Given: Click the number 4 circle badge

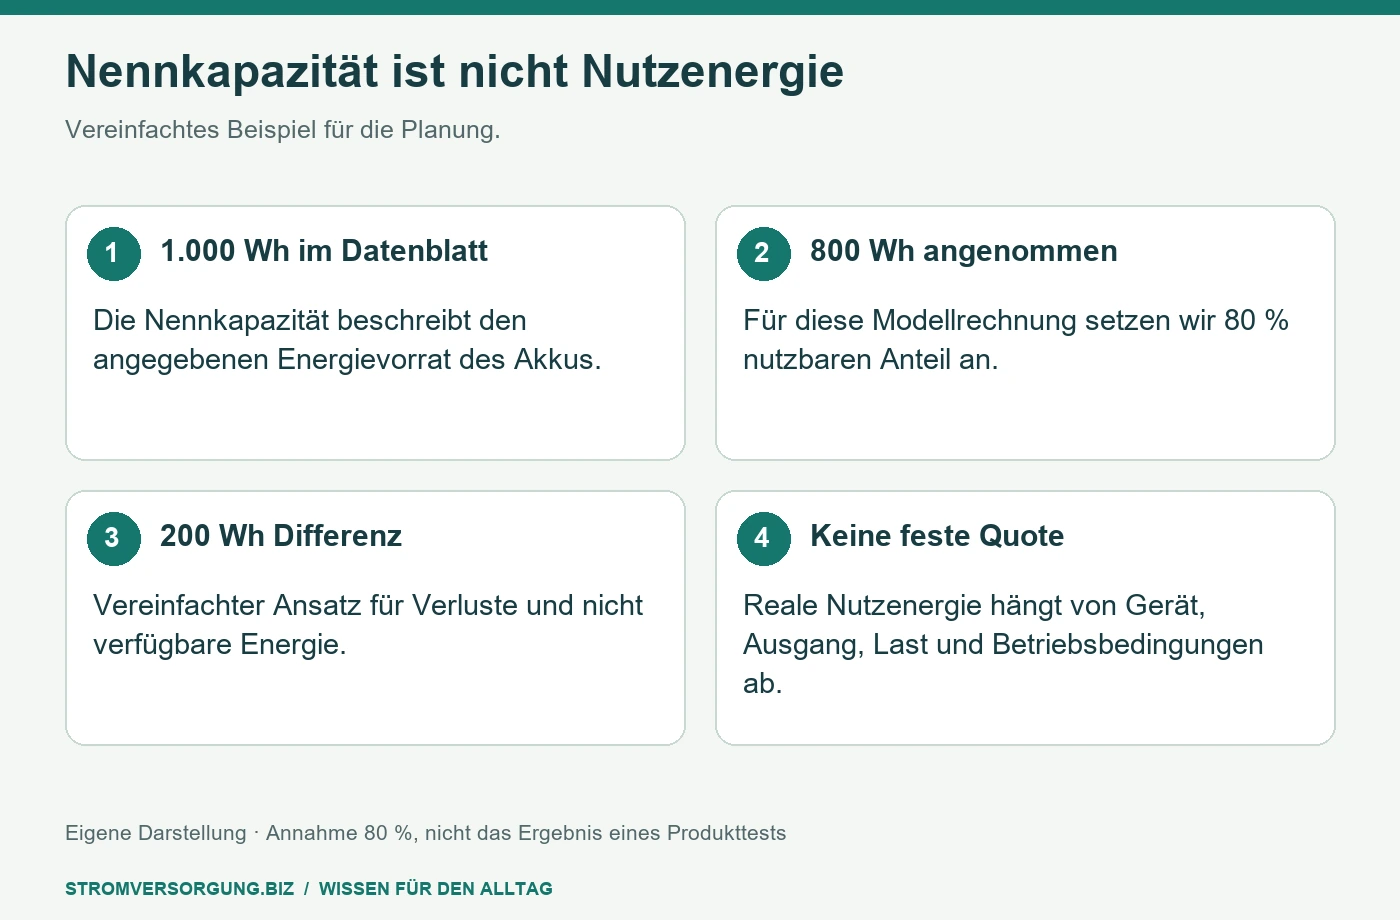Looking at the screenshot, I should [763, 538].
